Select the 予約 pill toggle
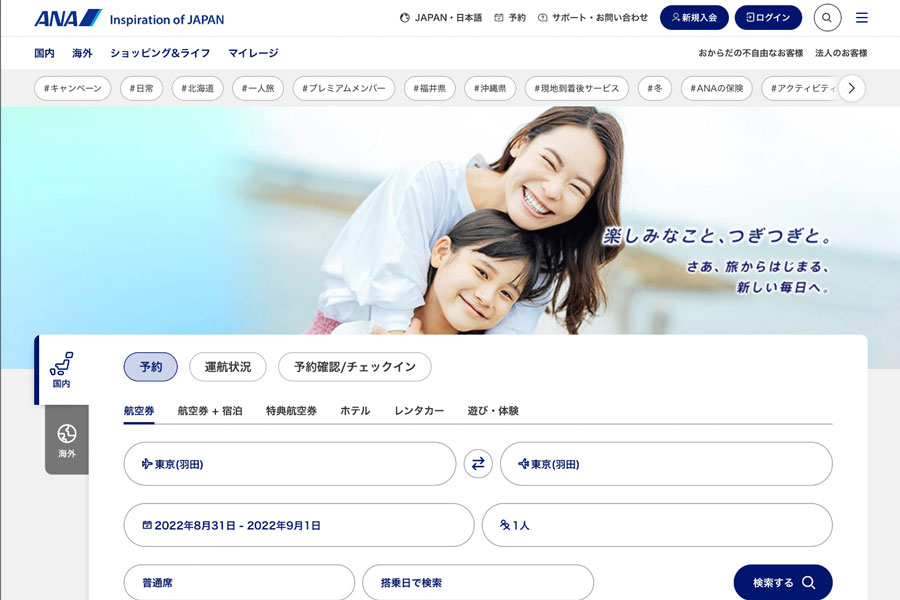 click(x=150, y=366)
